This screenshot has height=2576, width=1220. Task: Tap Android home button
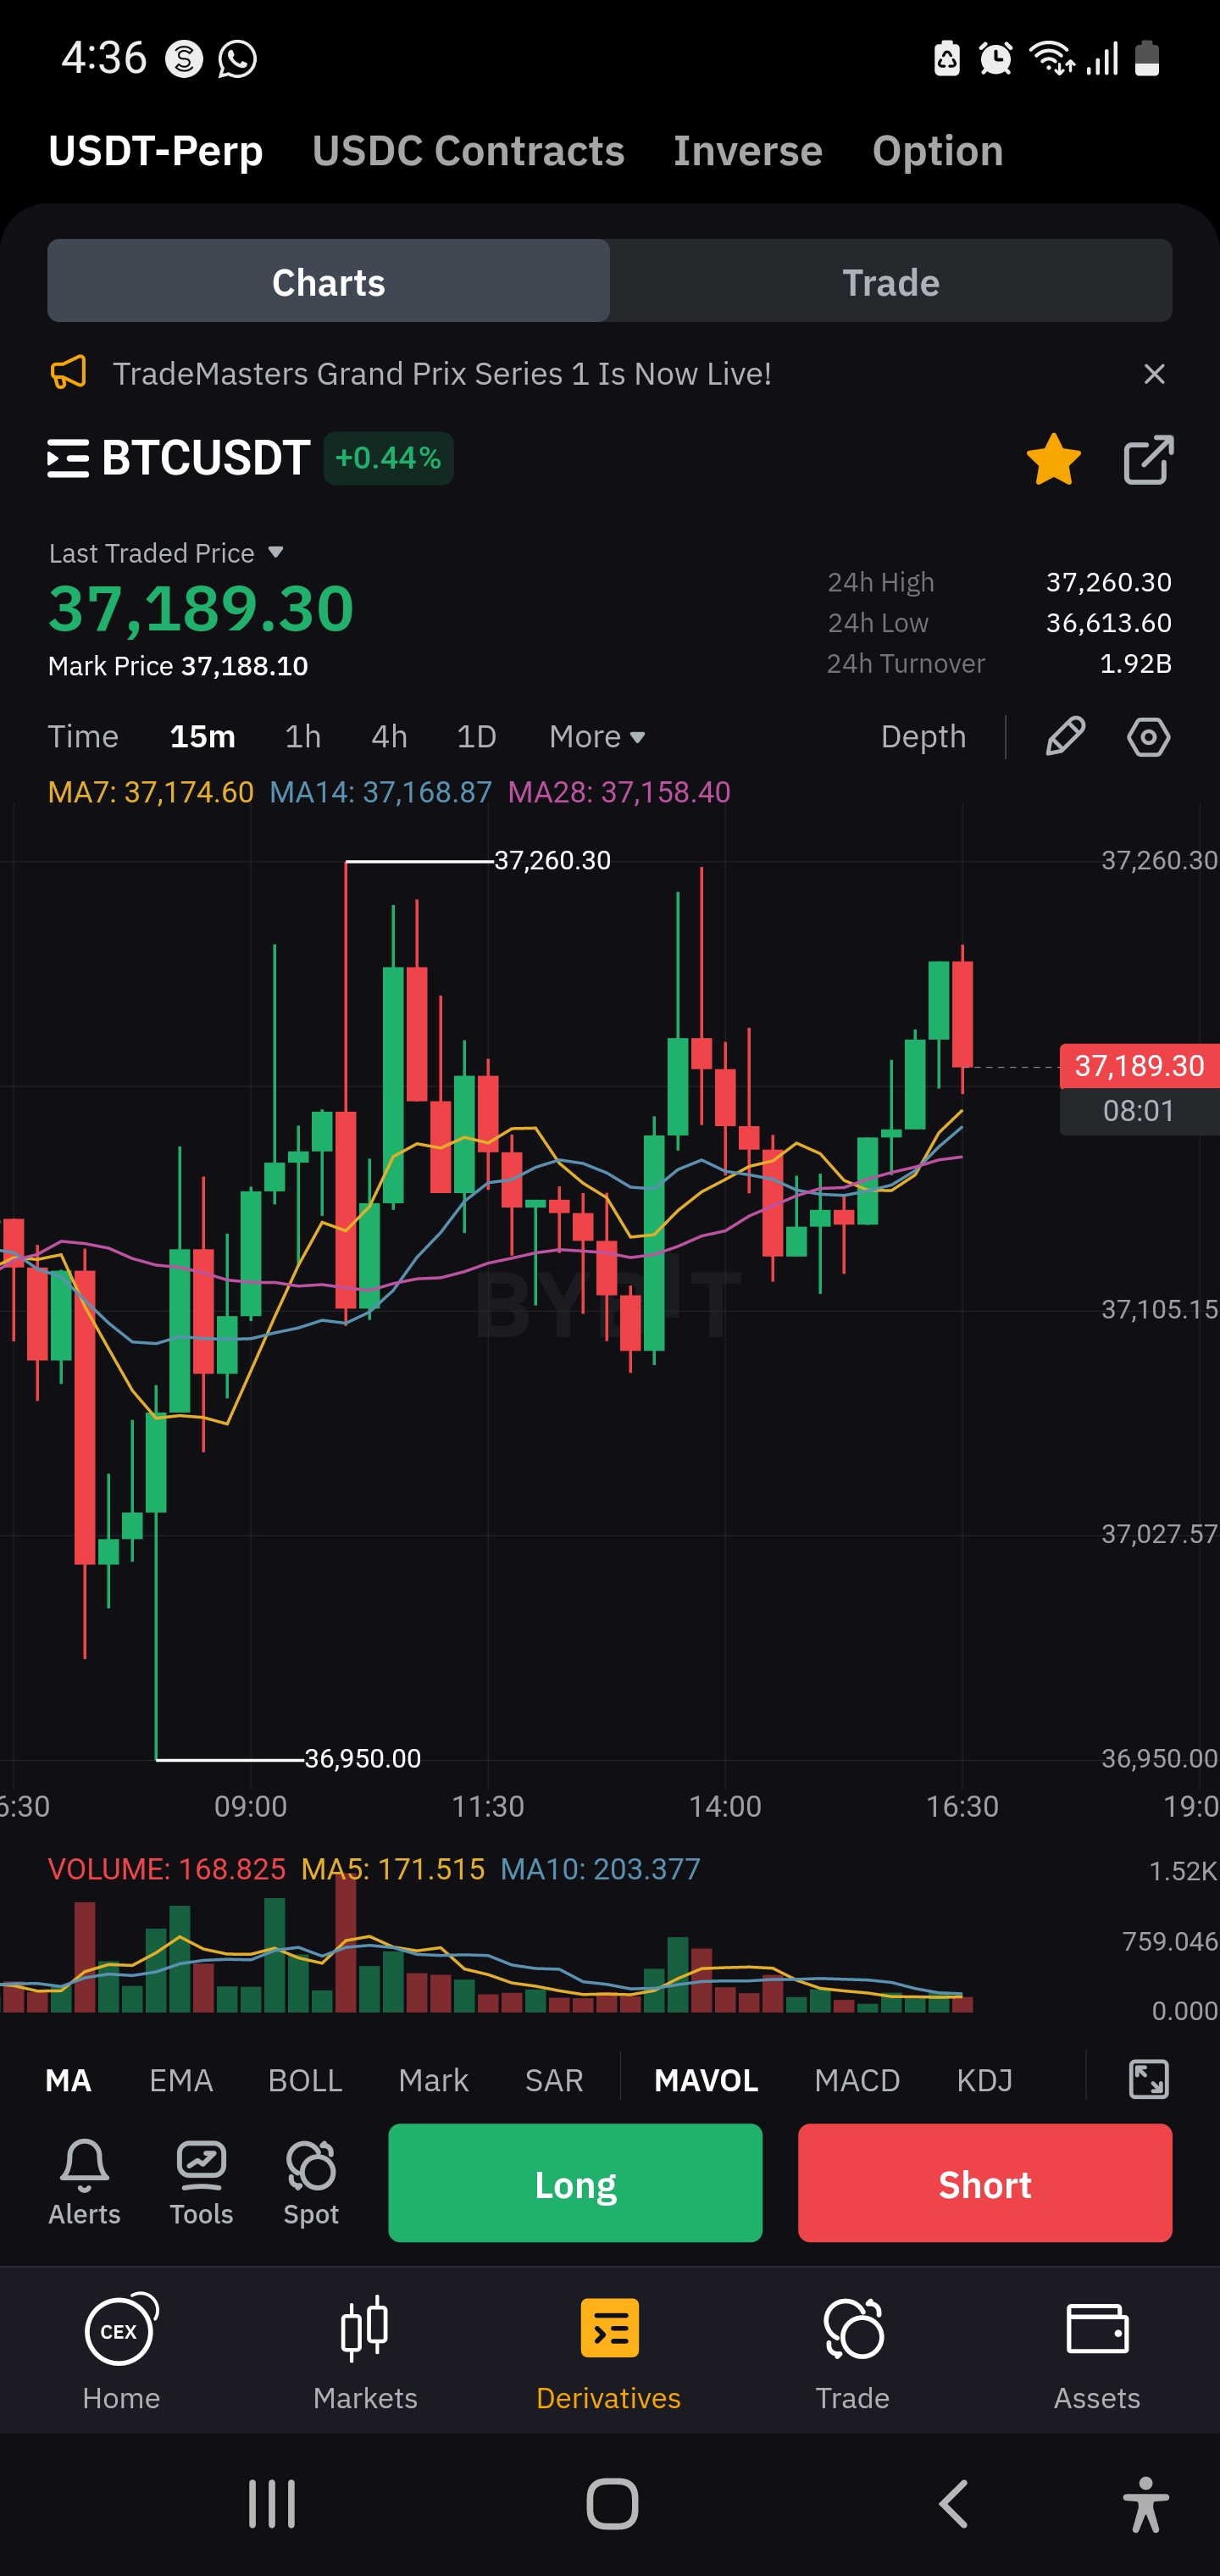612,2504
